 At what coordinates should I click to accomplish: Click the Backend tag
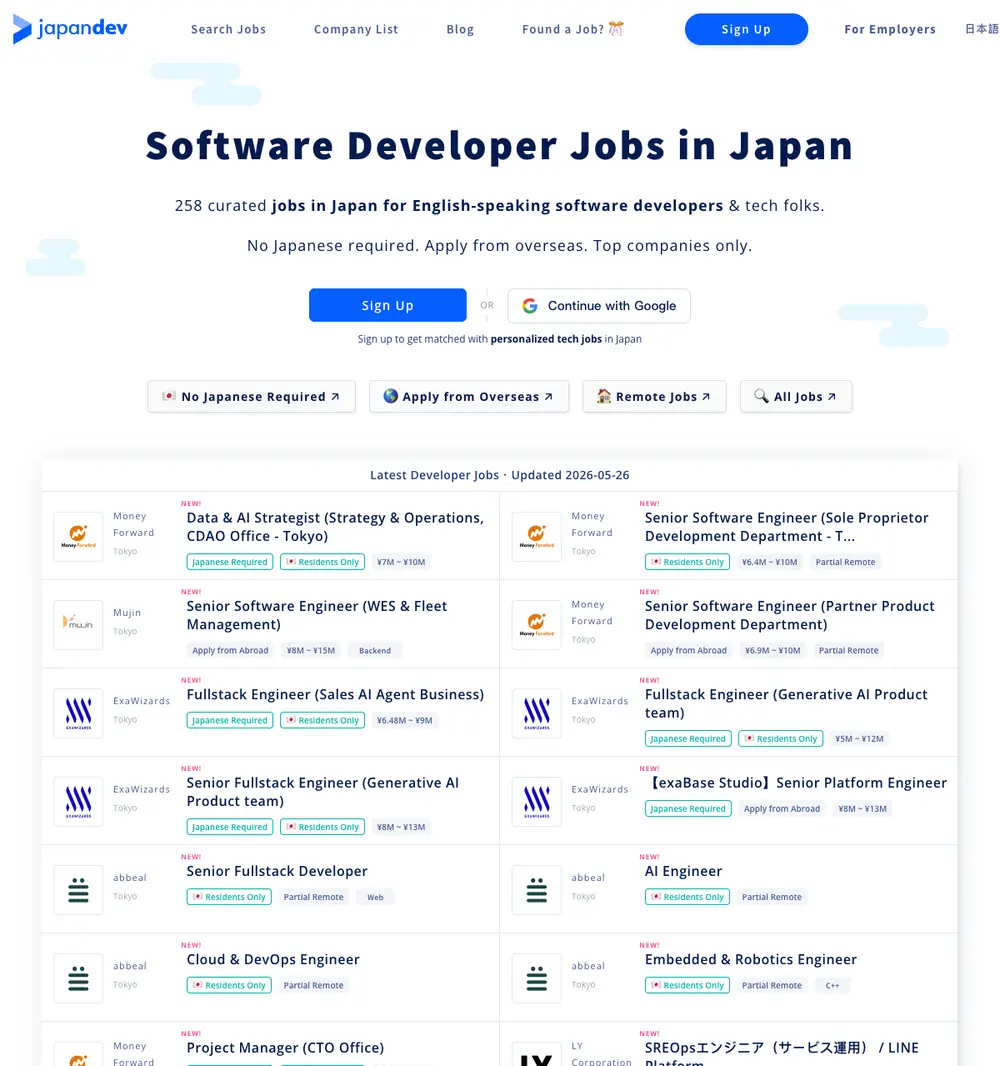coord(375,650)
